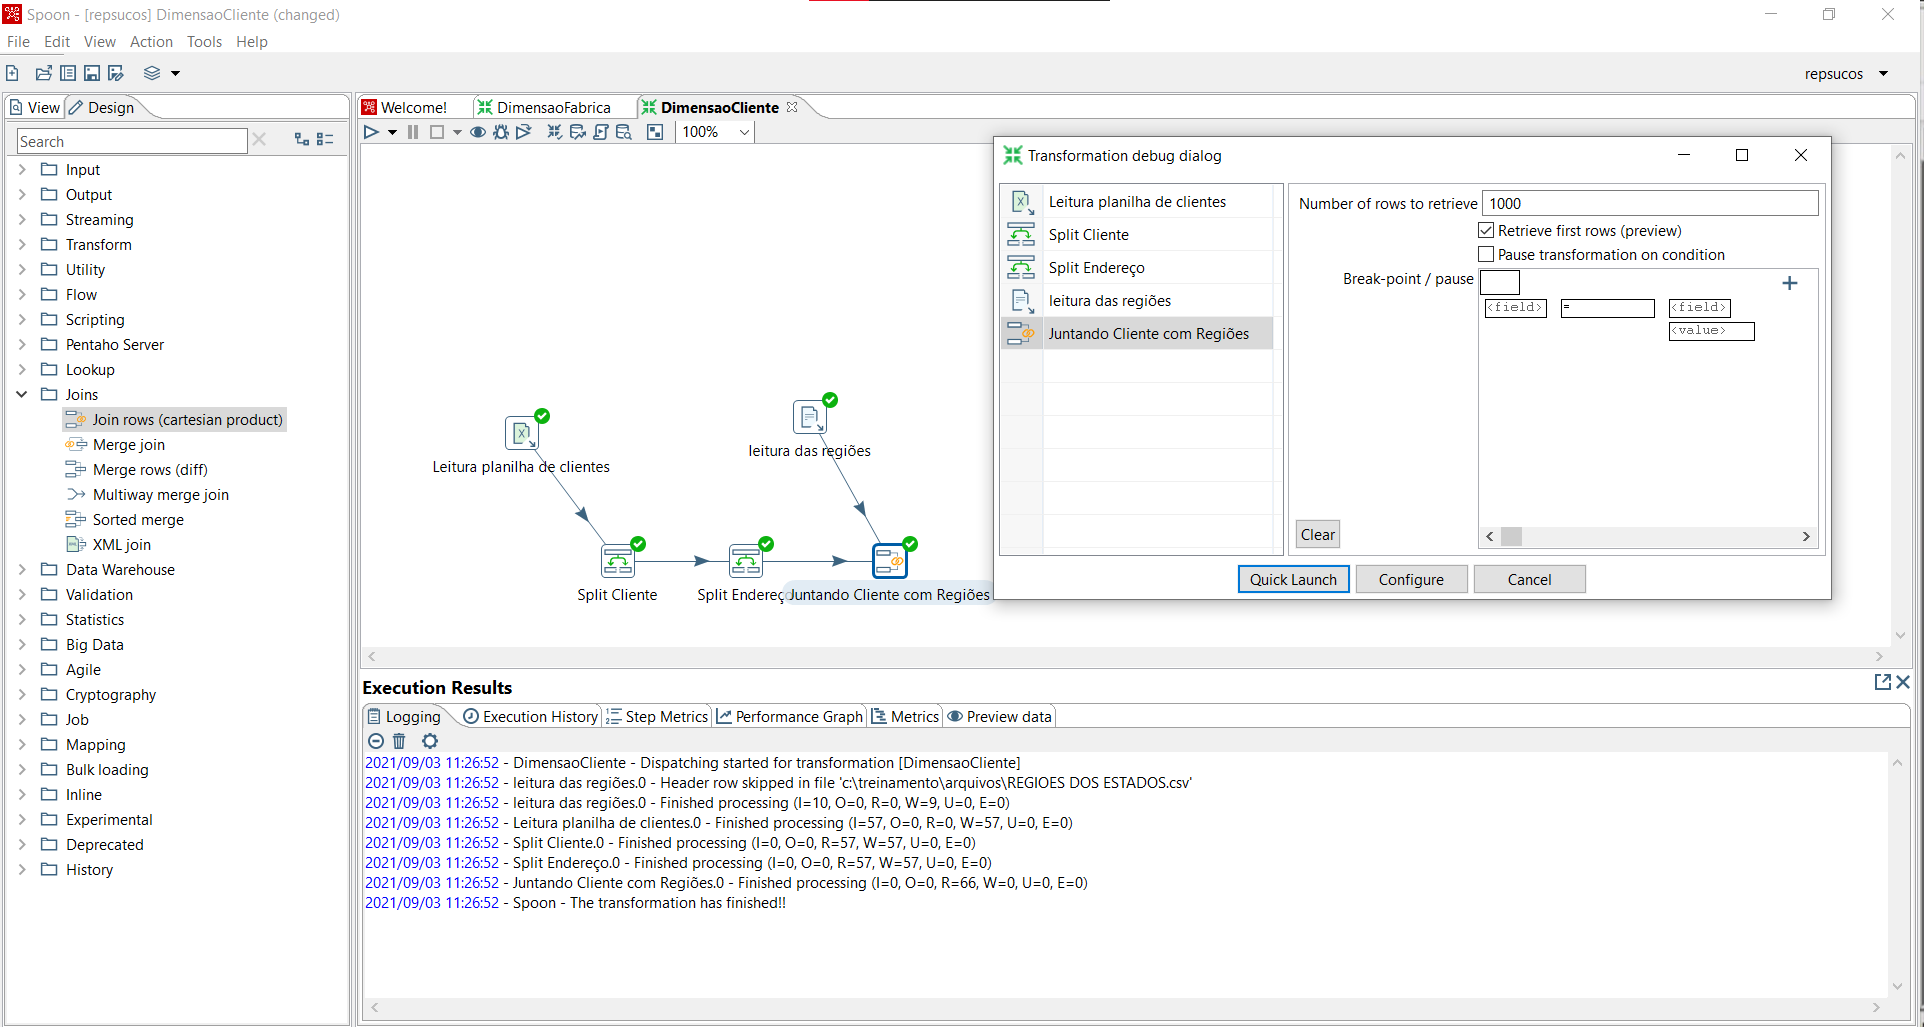Click the break-point condition <field> box

(x=1515, y=308)
